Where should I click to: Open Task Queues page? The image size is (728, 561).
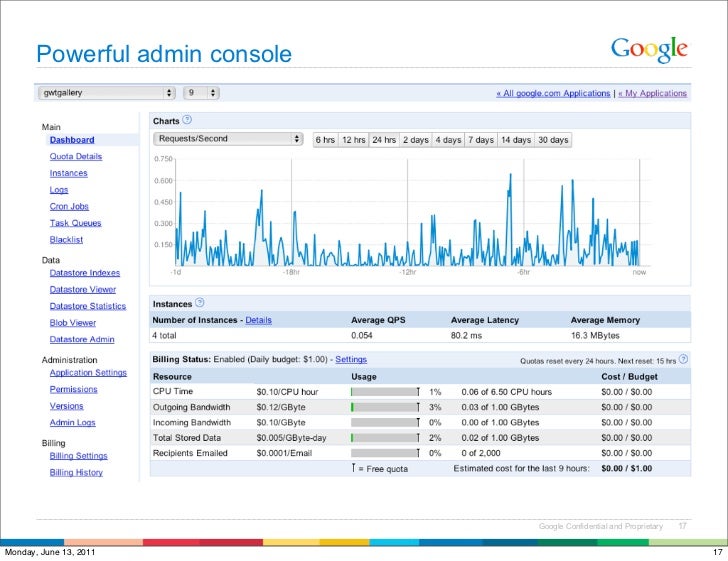click(75, 223)
